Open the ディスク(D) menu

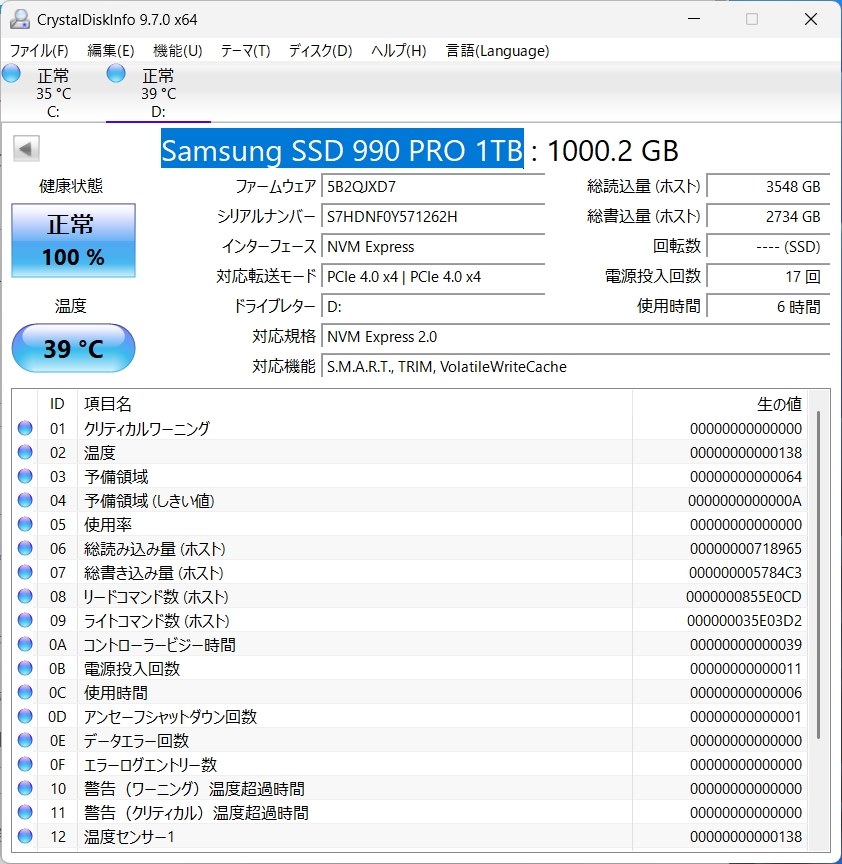click(318, 51)
